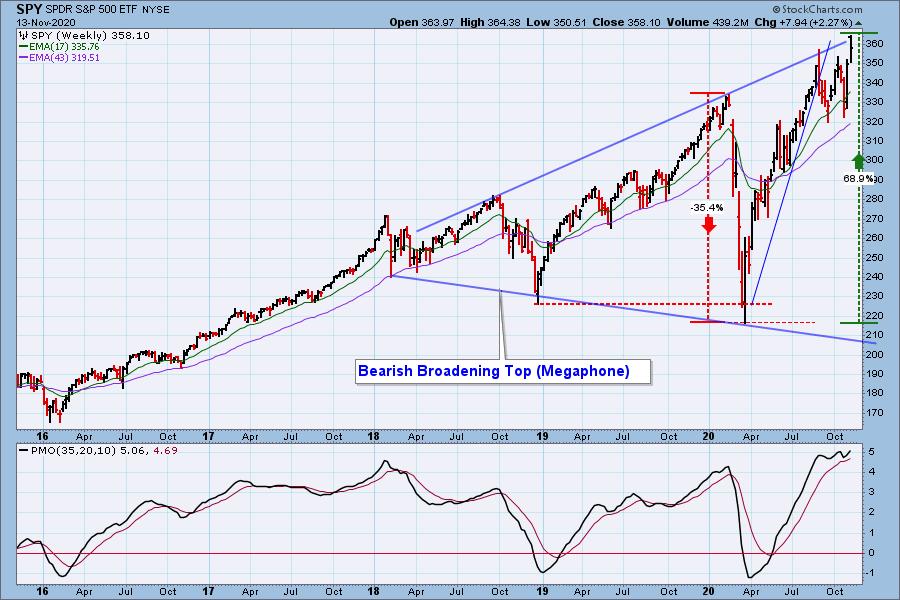This screenshot has width=900, height=600.
Task: Click the 170 price axis label
Action: pyautogui.click(x=875, y=412)
